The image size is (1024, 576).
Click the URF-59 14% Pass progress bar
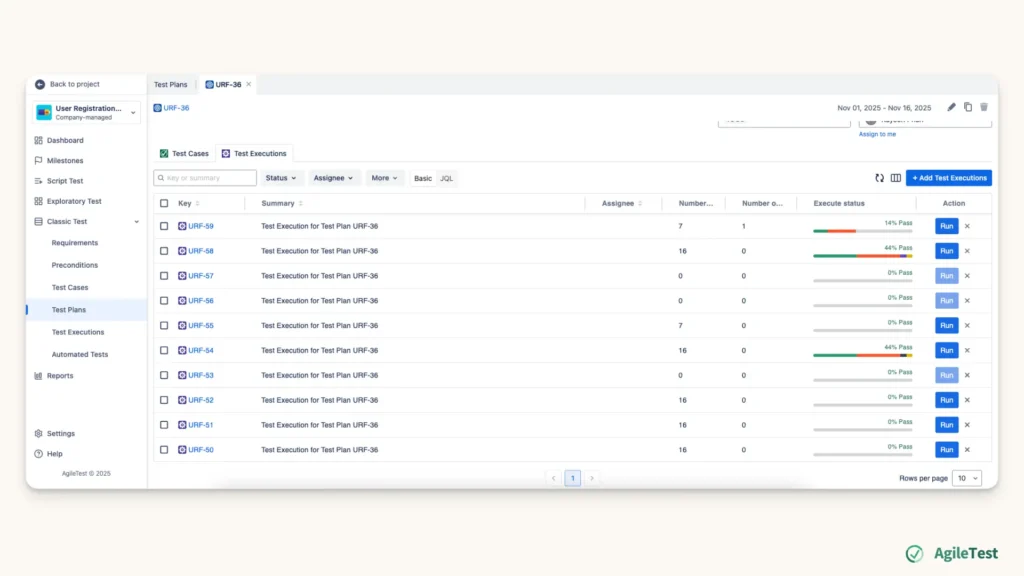863,231
